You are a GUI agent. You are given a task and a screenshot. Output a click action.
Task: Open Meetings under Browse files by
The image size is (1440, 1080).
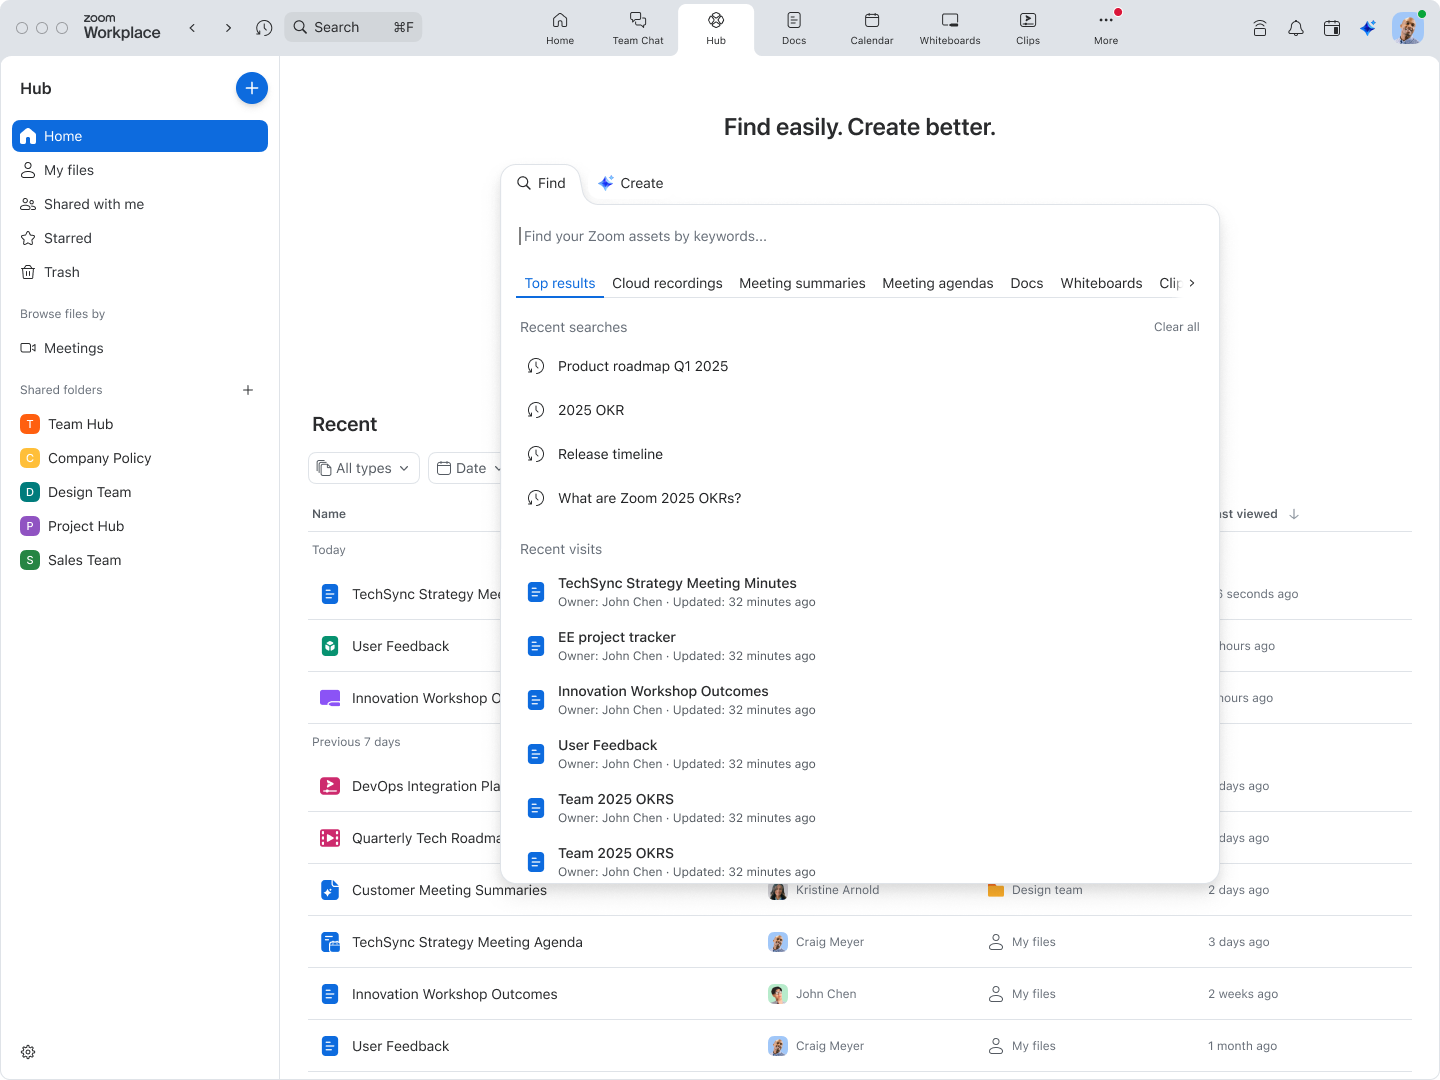72,348
